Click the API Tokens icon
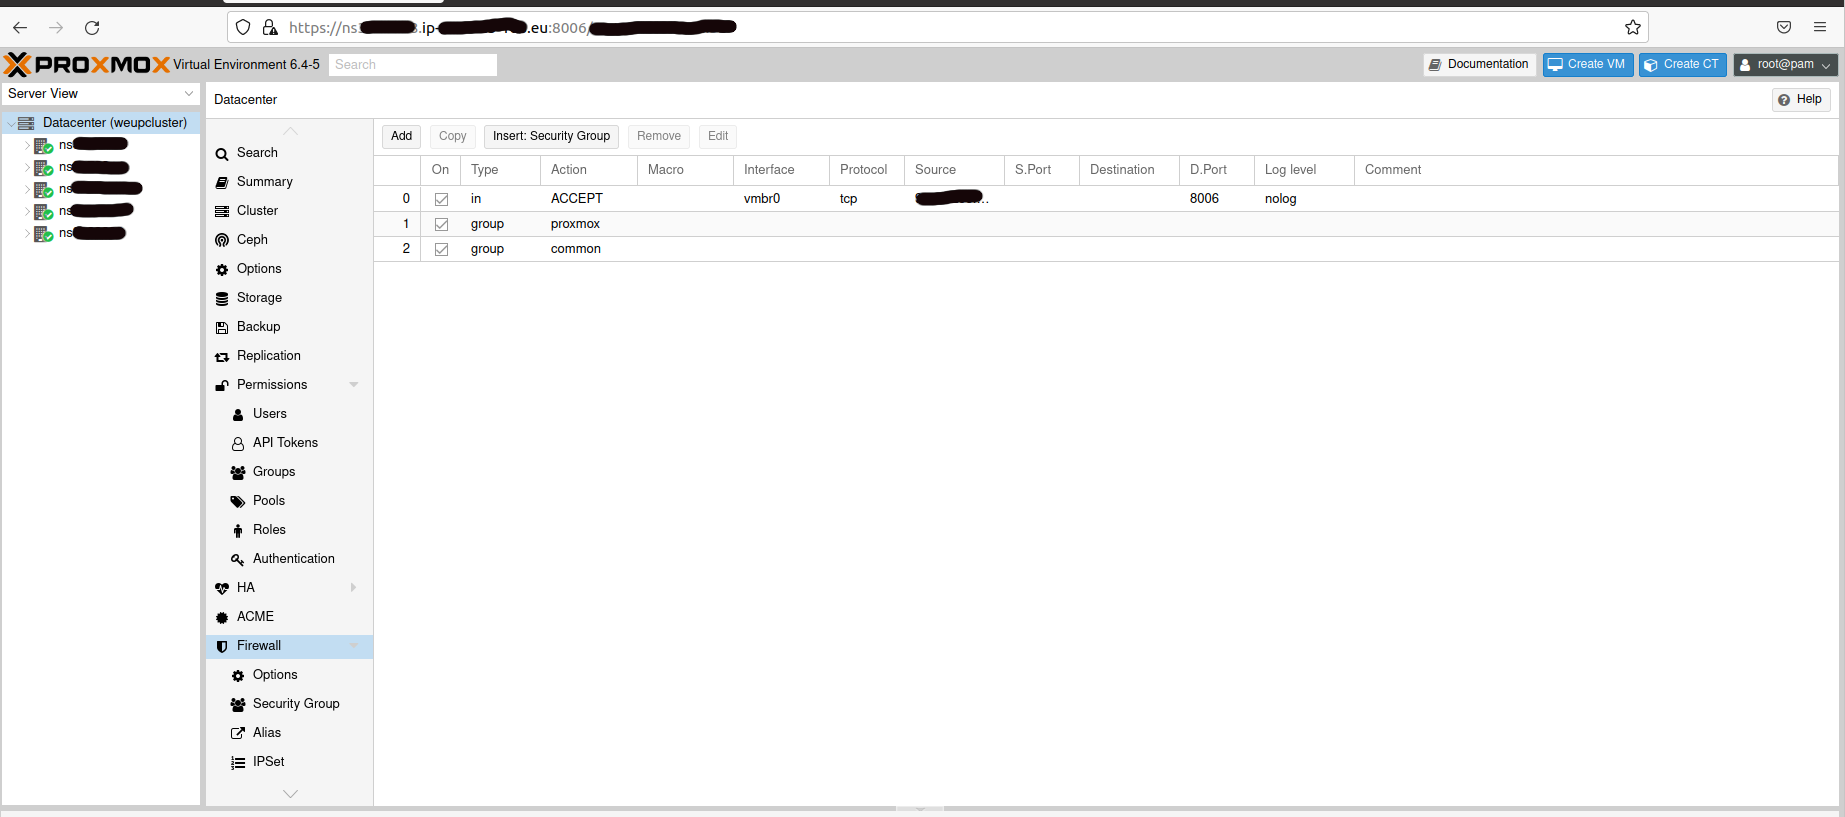 [238, 443]
